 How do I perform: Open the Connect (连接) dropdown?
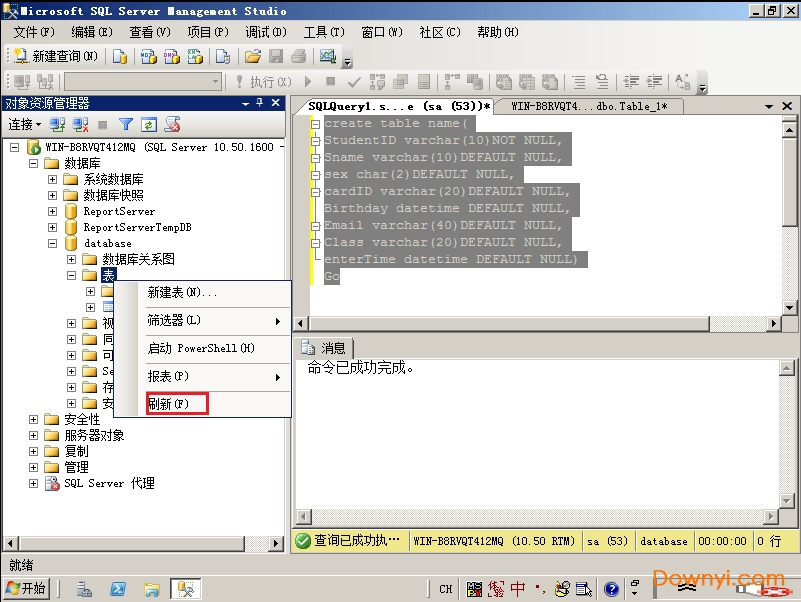(x=25, y=125)
